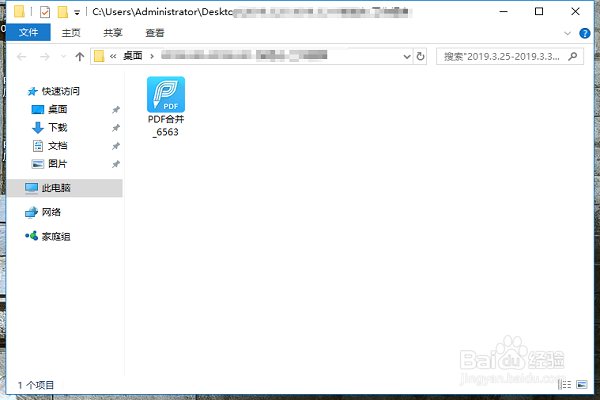Open Explorer help icon
This screenshot has height=400, width=600.
pos(584,33)
